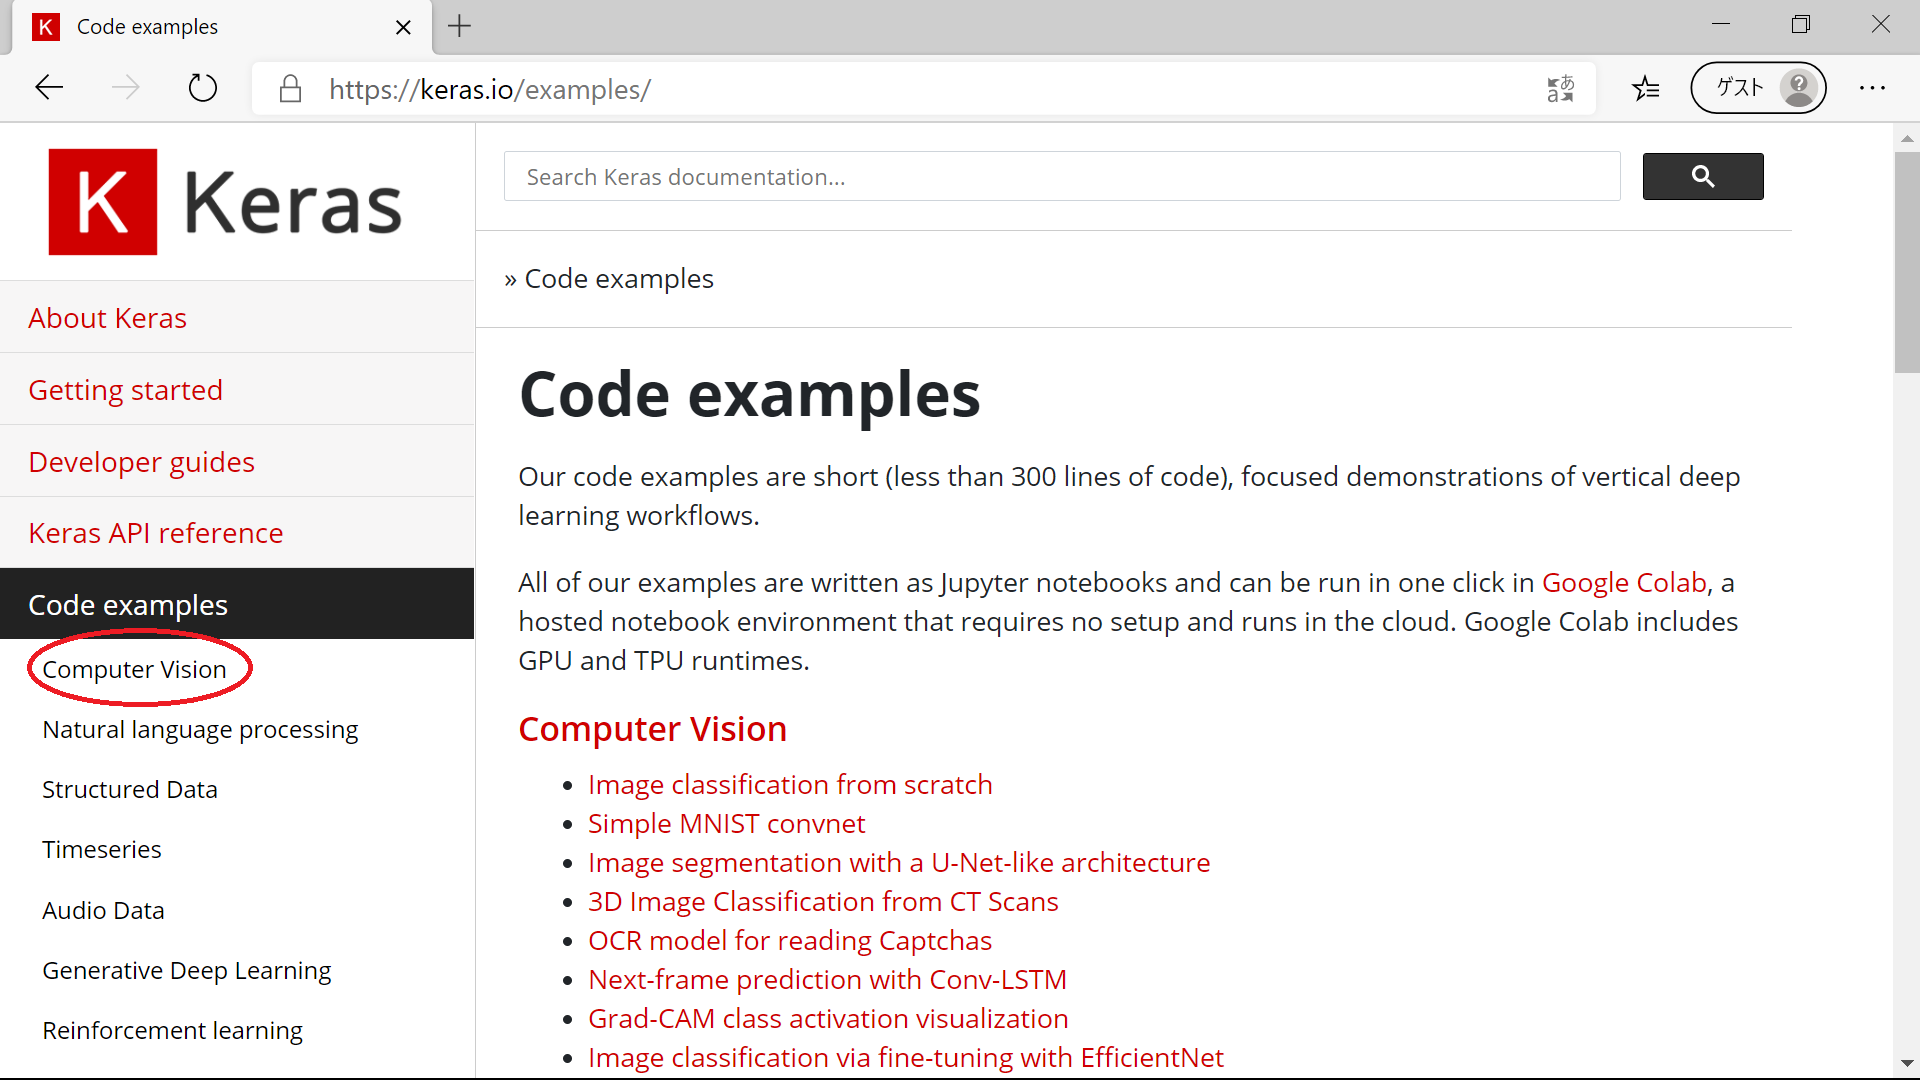Open About Keras in sidebar
This screenshot has width=1920, height=1080.
(237, 317)
